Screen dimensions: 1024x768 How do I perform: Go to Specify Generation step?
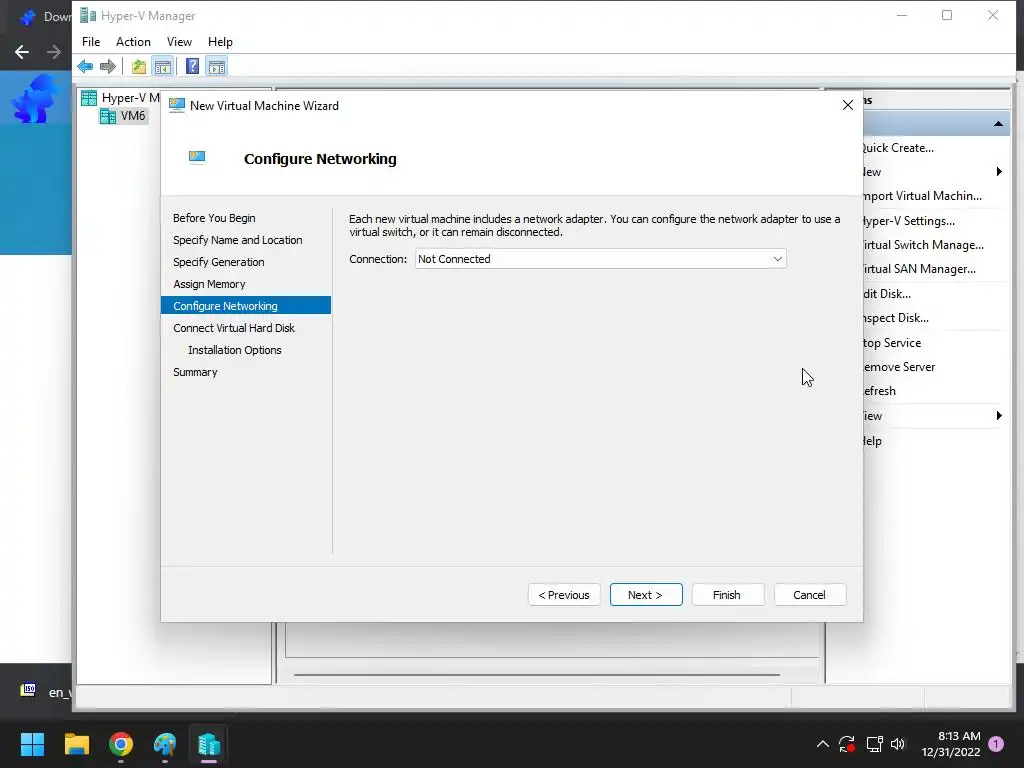pos(219,262)
